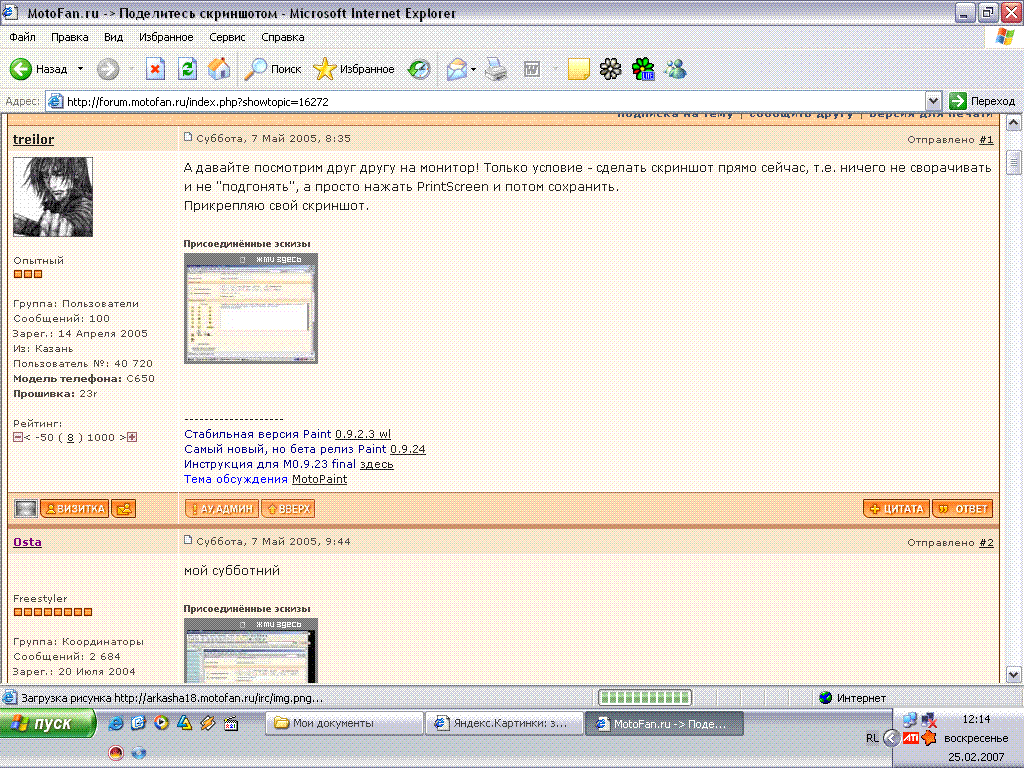
Task: Open the yellow note icon
Action: click(x=579, y=69)
